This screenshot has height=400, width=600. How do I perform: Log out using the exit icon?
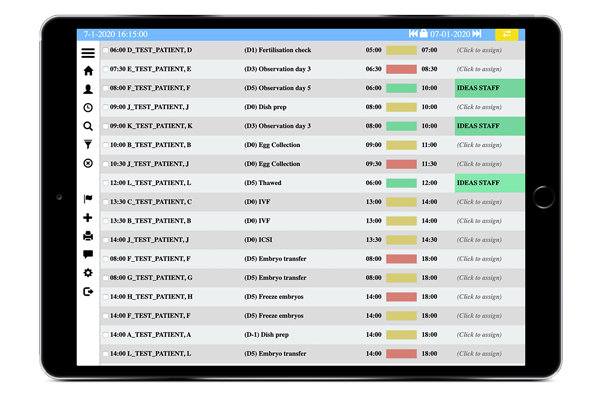[88, 292]
